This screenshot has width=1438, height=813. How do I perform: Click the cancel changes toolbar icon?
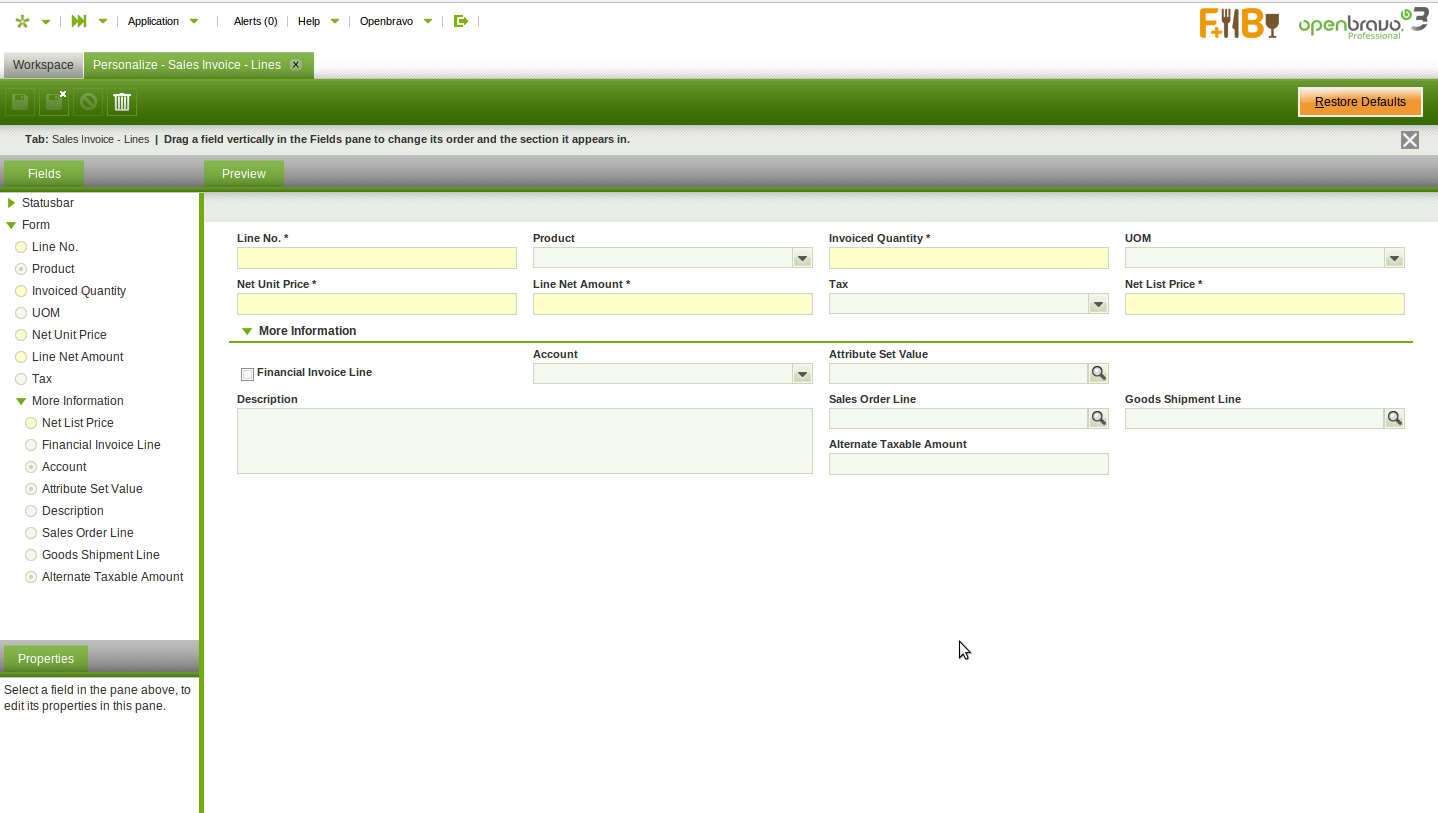tap(88, 102)
